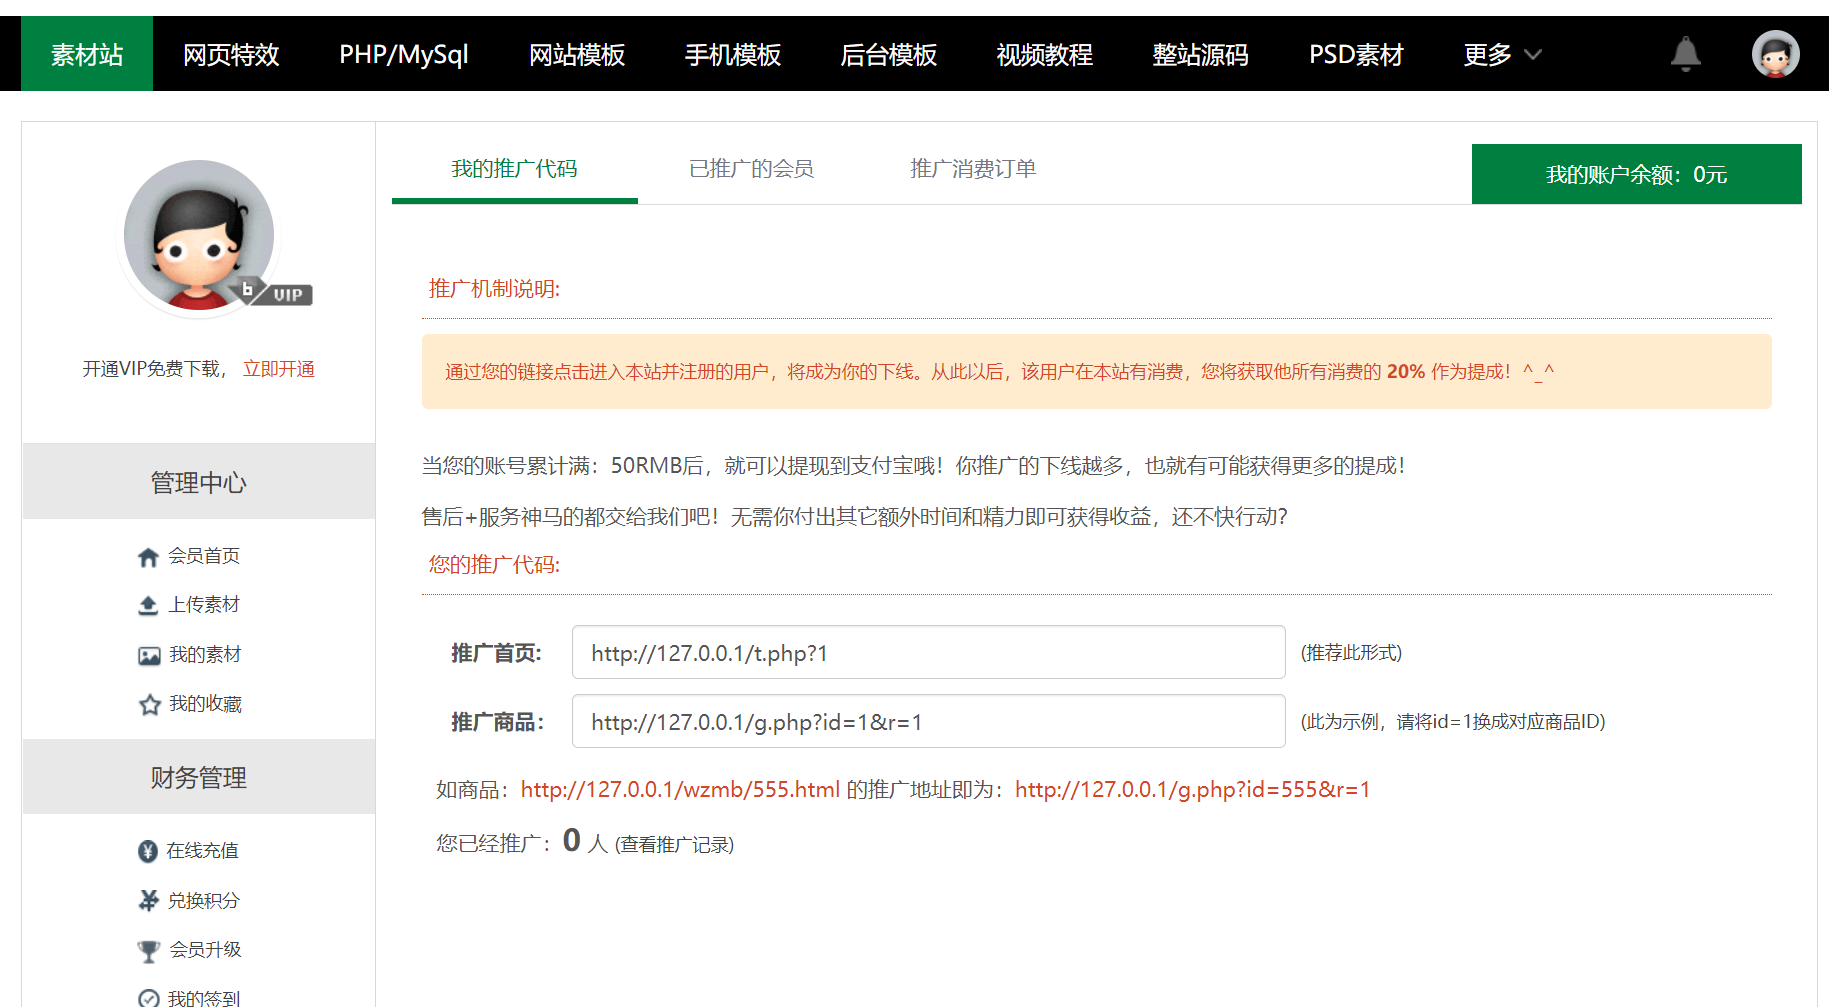Click the 我的账户余额 balance button
The height and width of the screenshot is (1007, 1829).
[1637, 173]
